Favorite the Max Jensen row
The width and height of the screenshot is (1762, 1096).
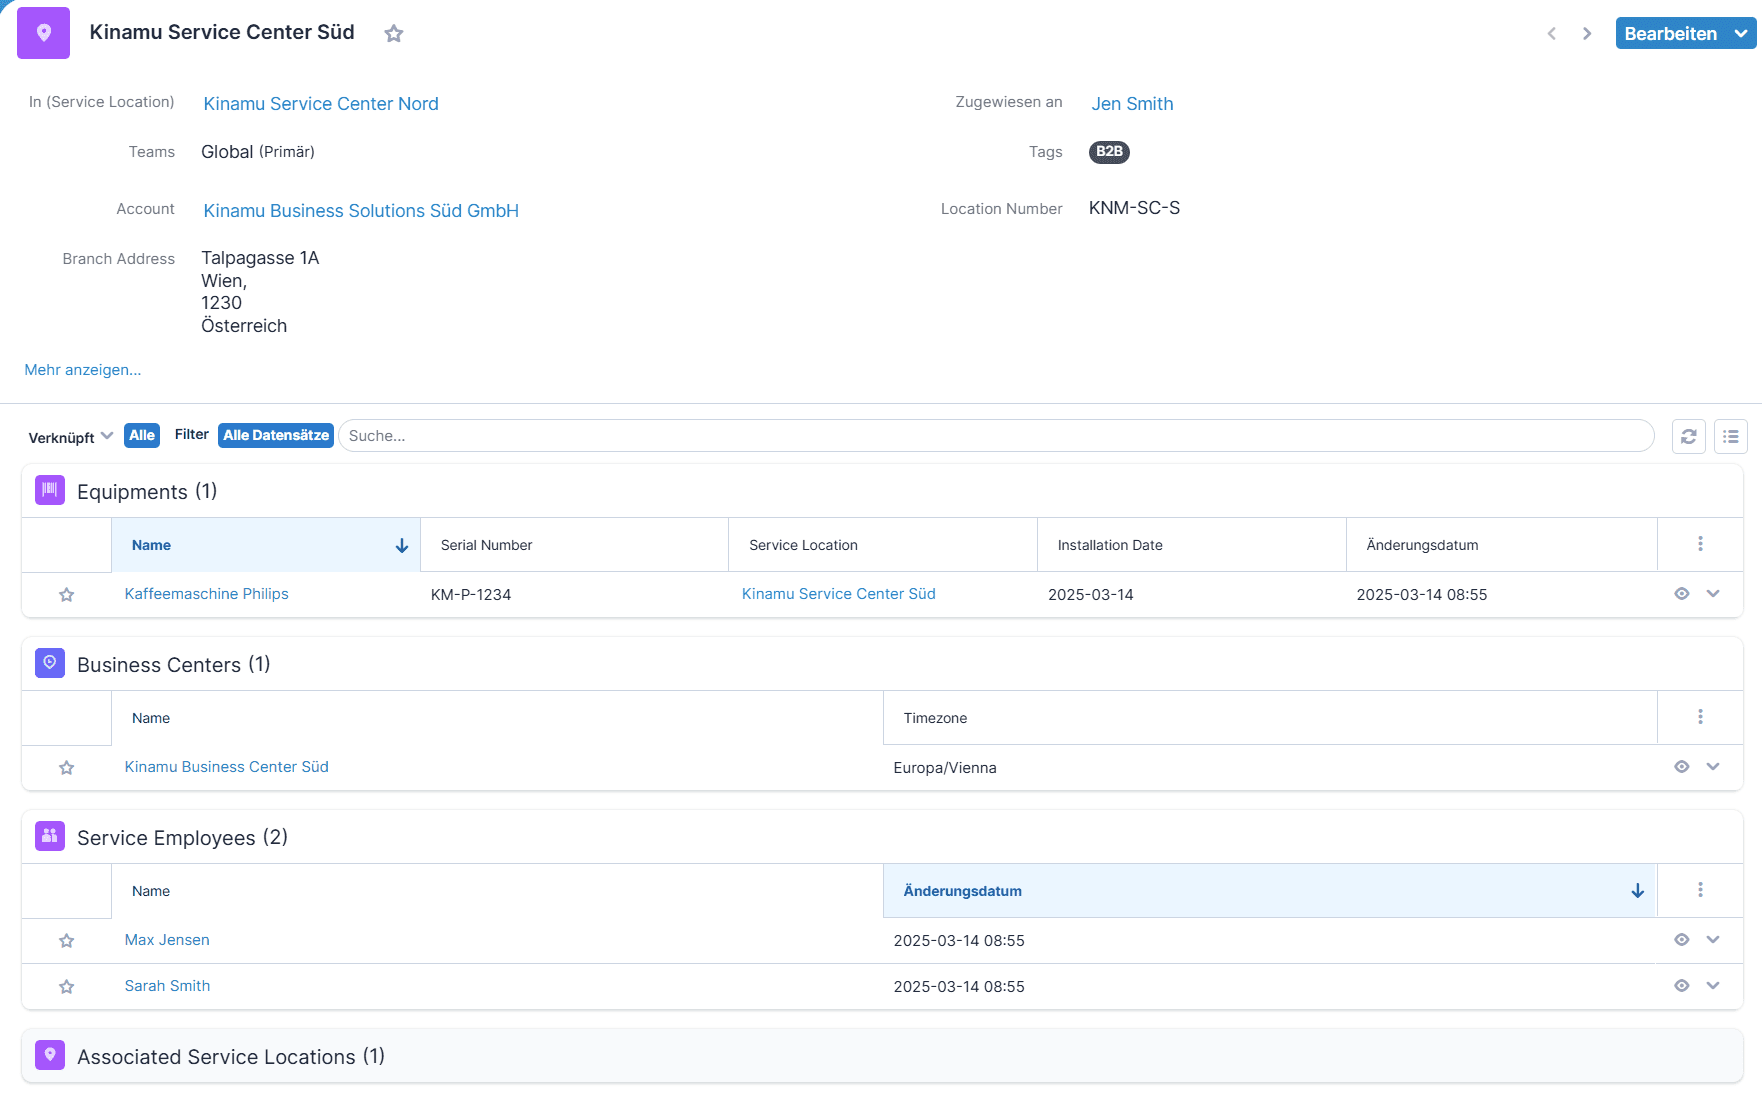coord(67,941)
